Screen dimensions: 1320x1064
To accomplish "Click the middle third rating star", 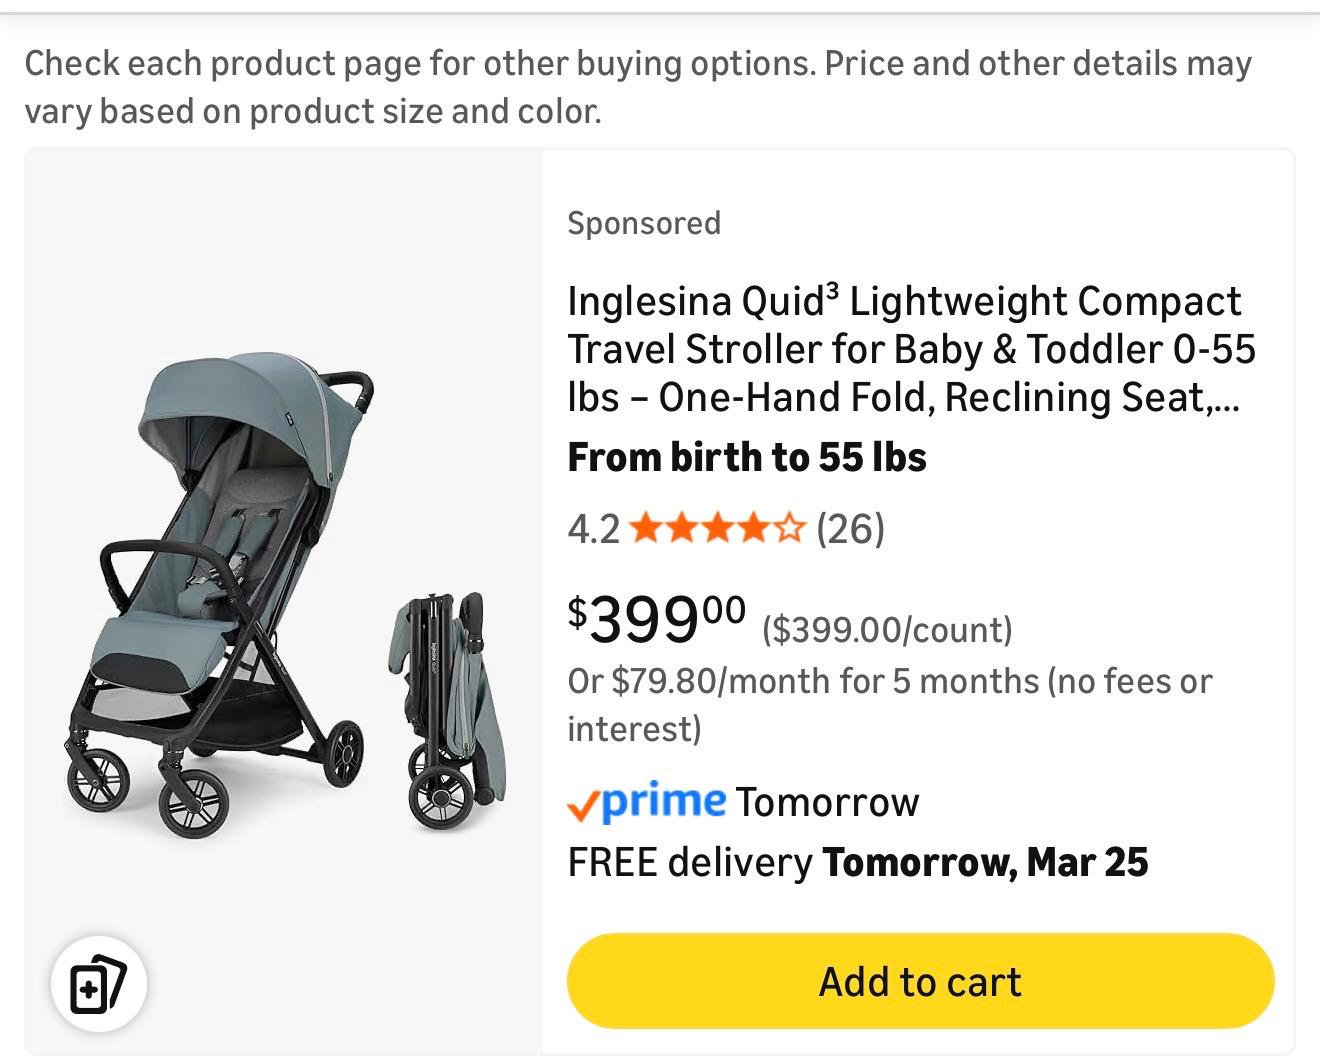I will [717, 527].
